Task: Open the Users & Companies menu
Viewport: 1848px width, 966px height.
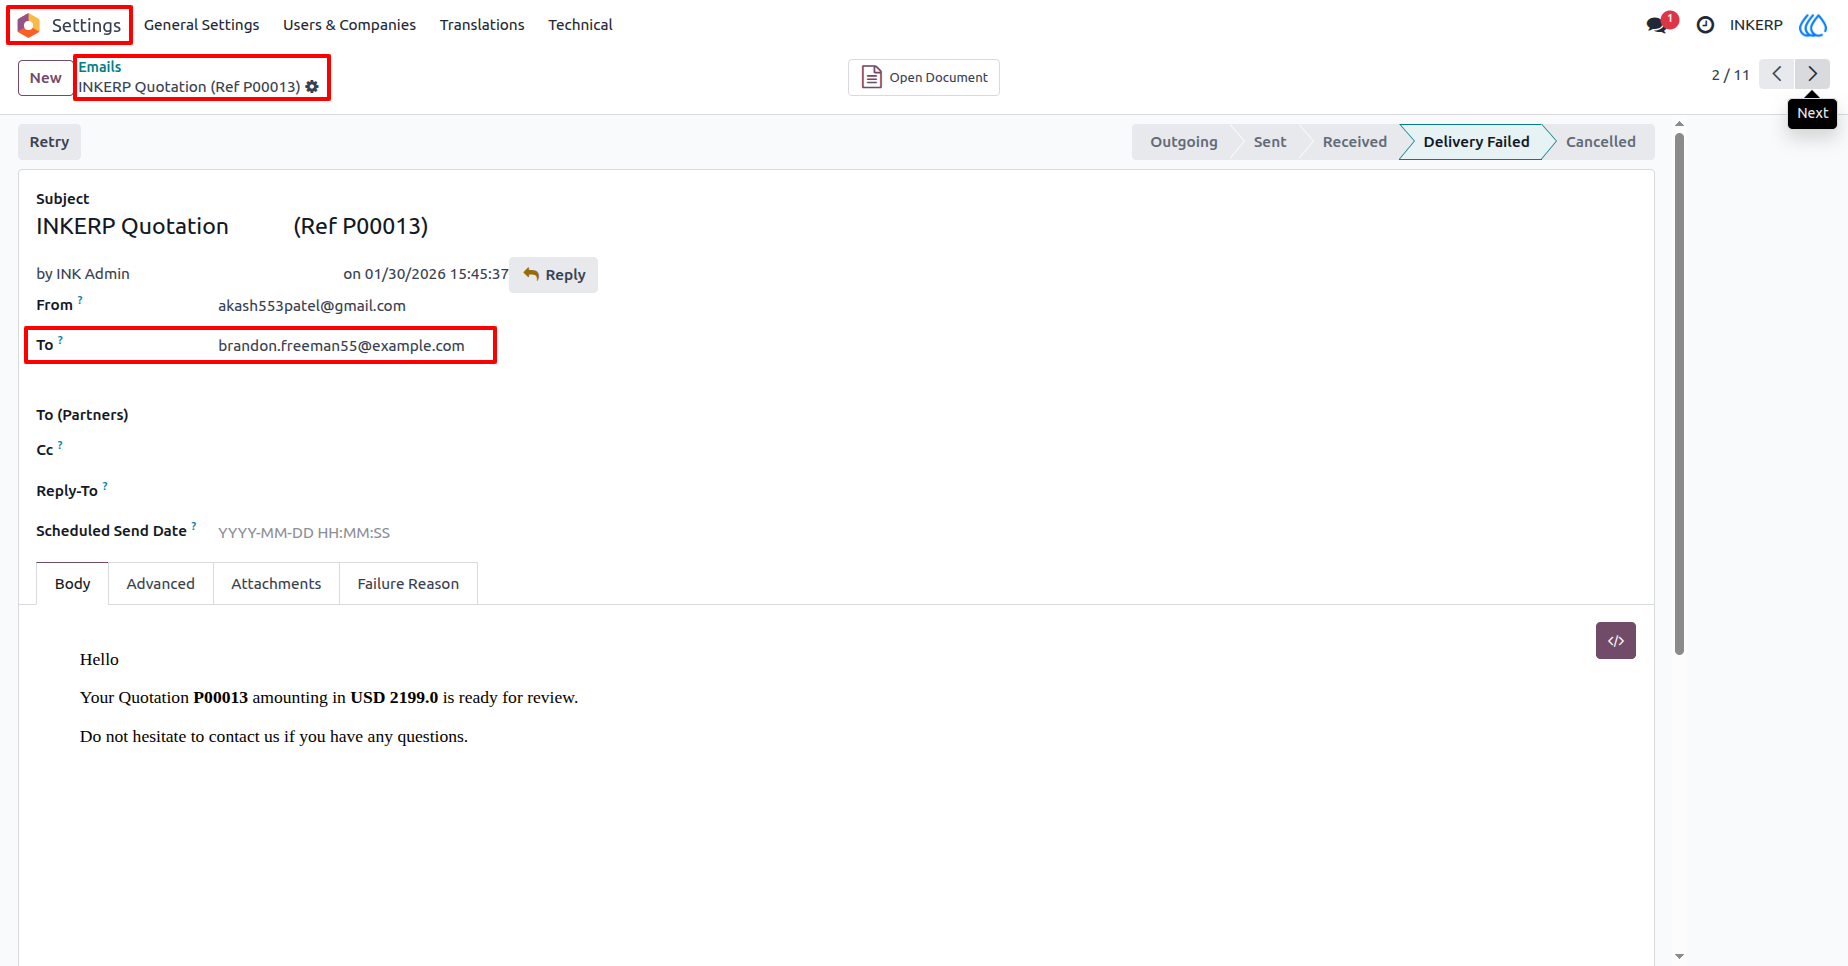Action: [349, 25]
